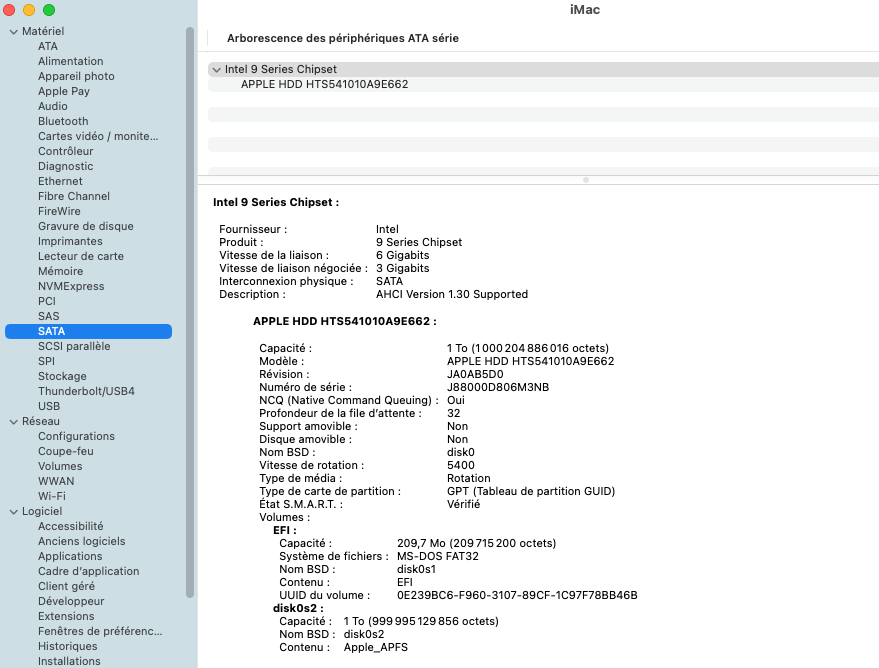Click the highlighted SATA entry
This screenshot has height=668, width=879.
coord(89,331)
